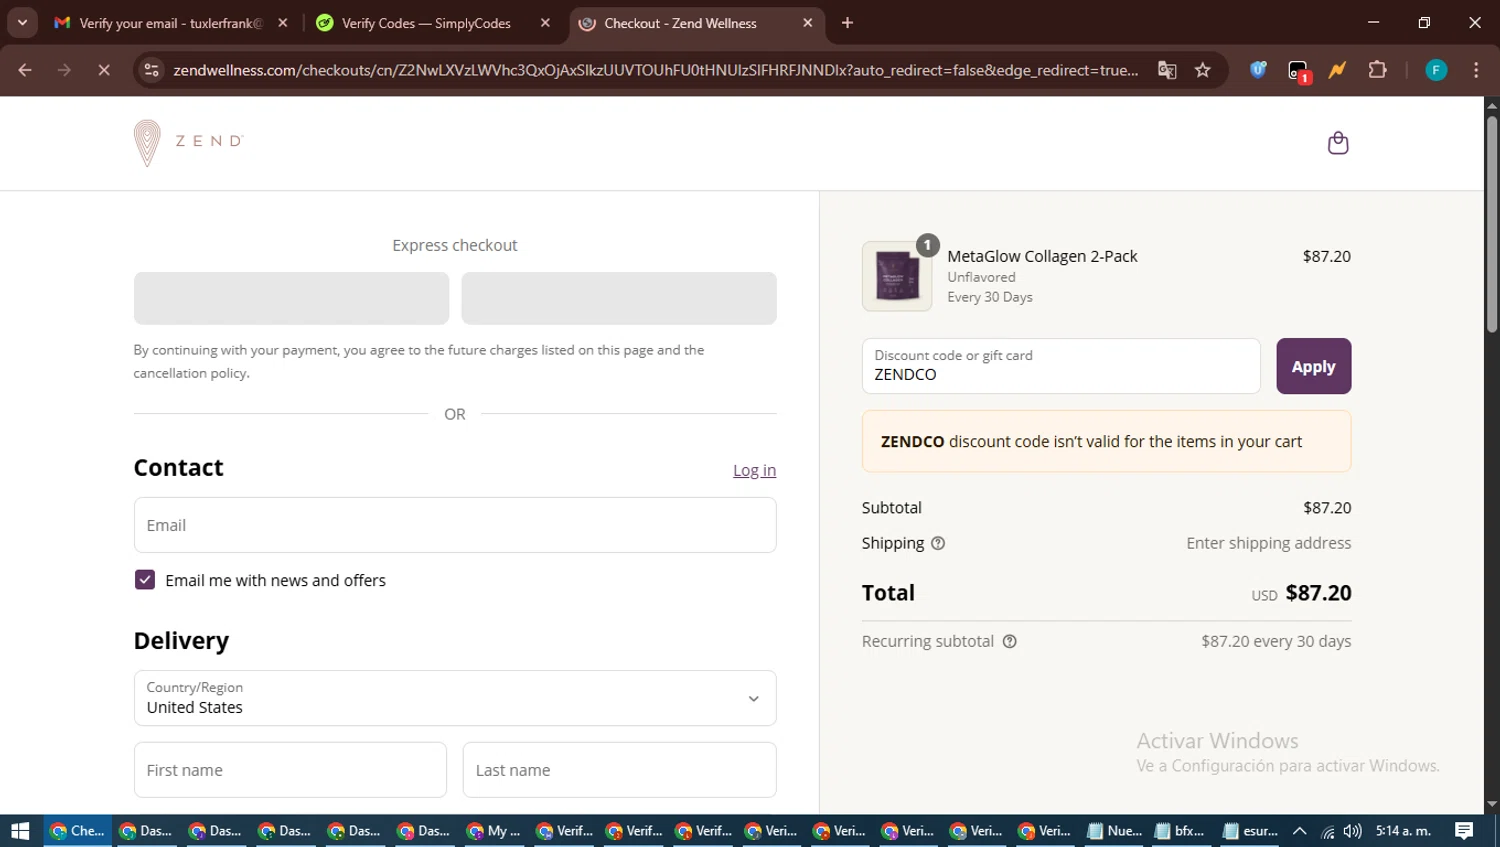Focus the Email input field
The width and height of the screenshot is (1500, 847).
pyautogui.click(x=455, y=525)
